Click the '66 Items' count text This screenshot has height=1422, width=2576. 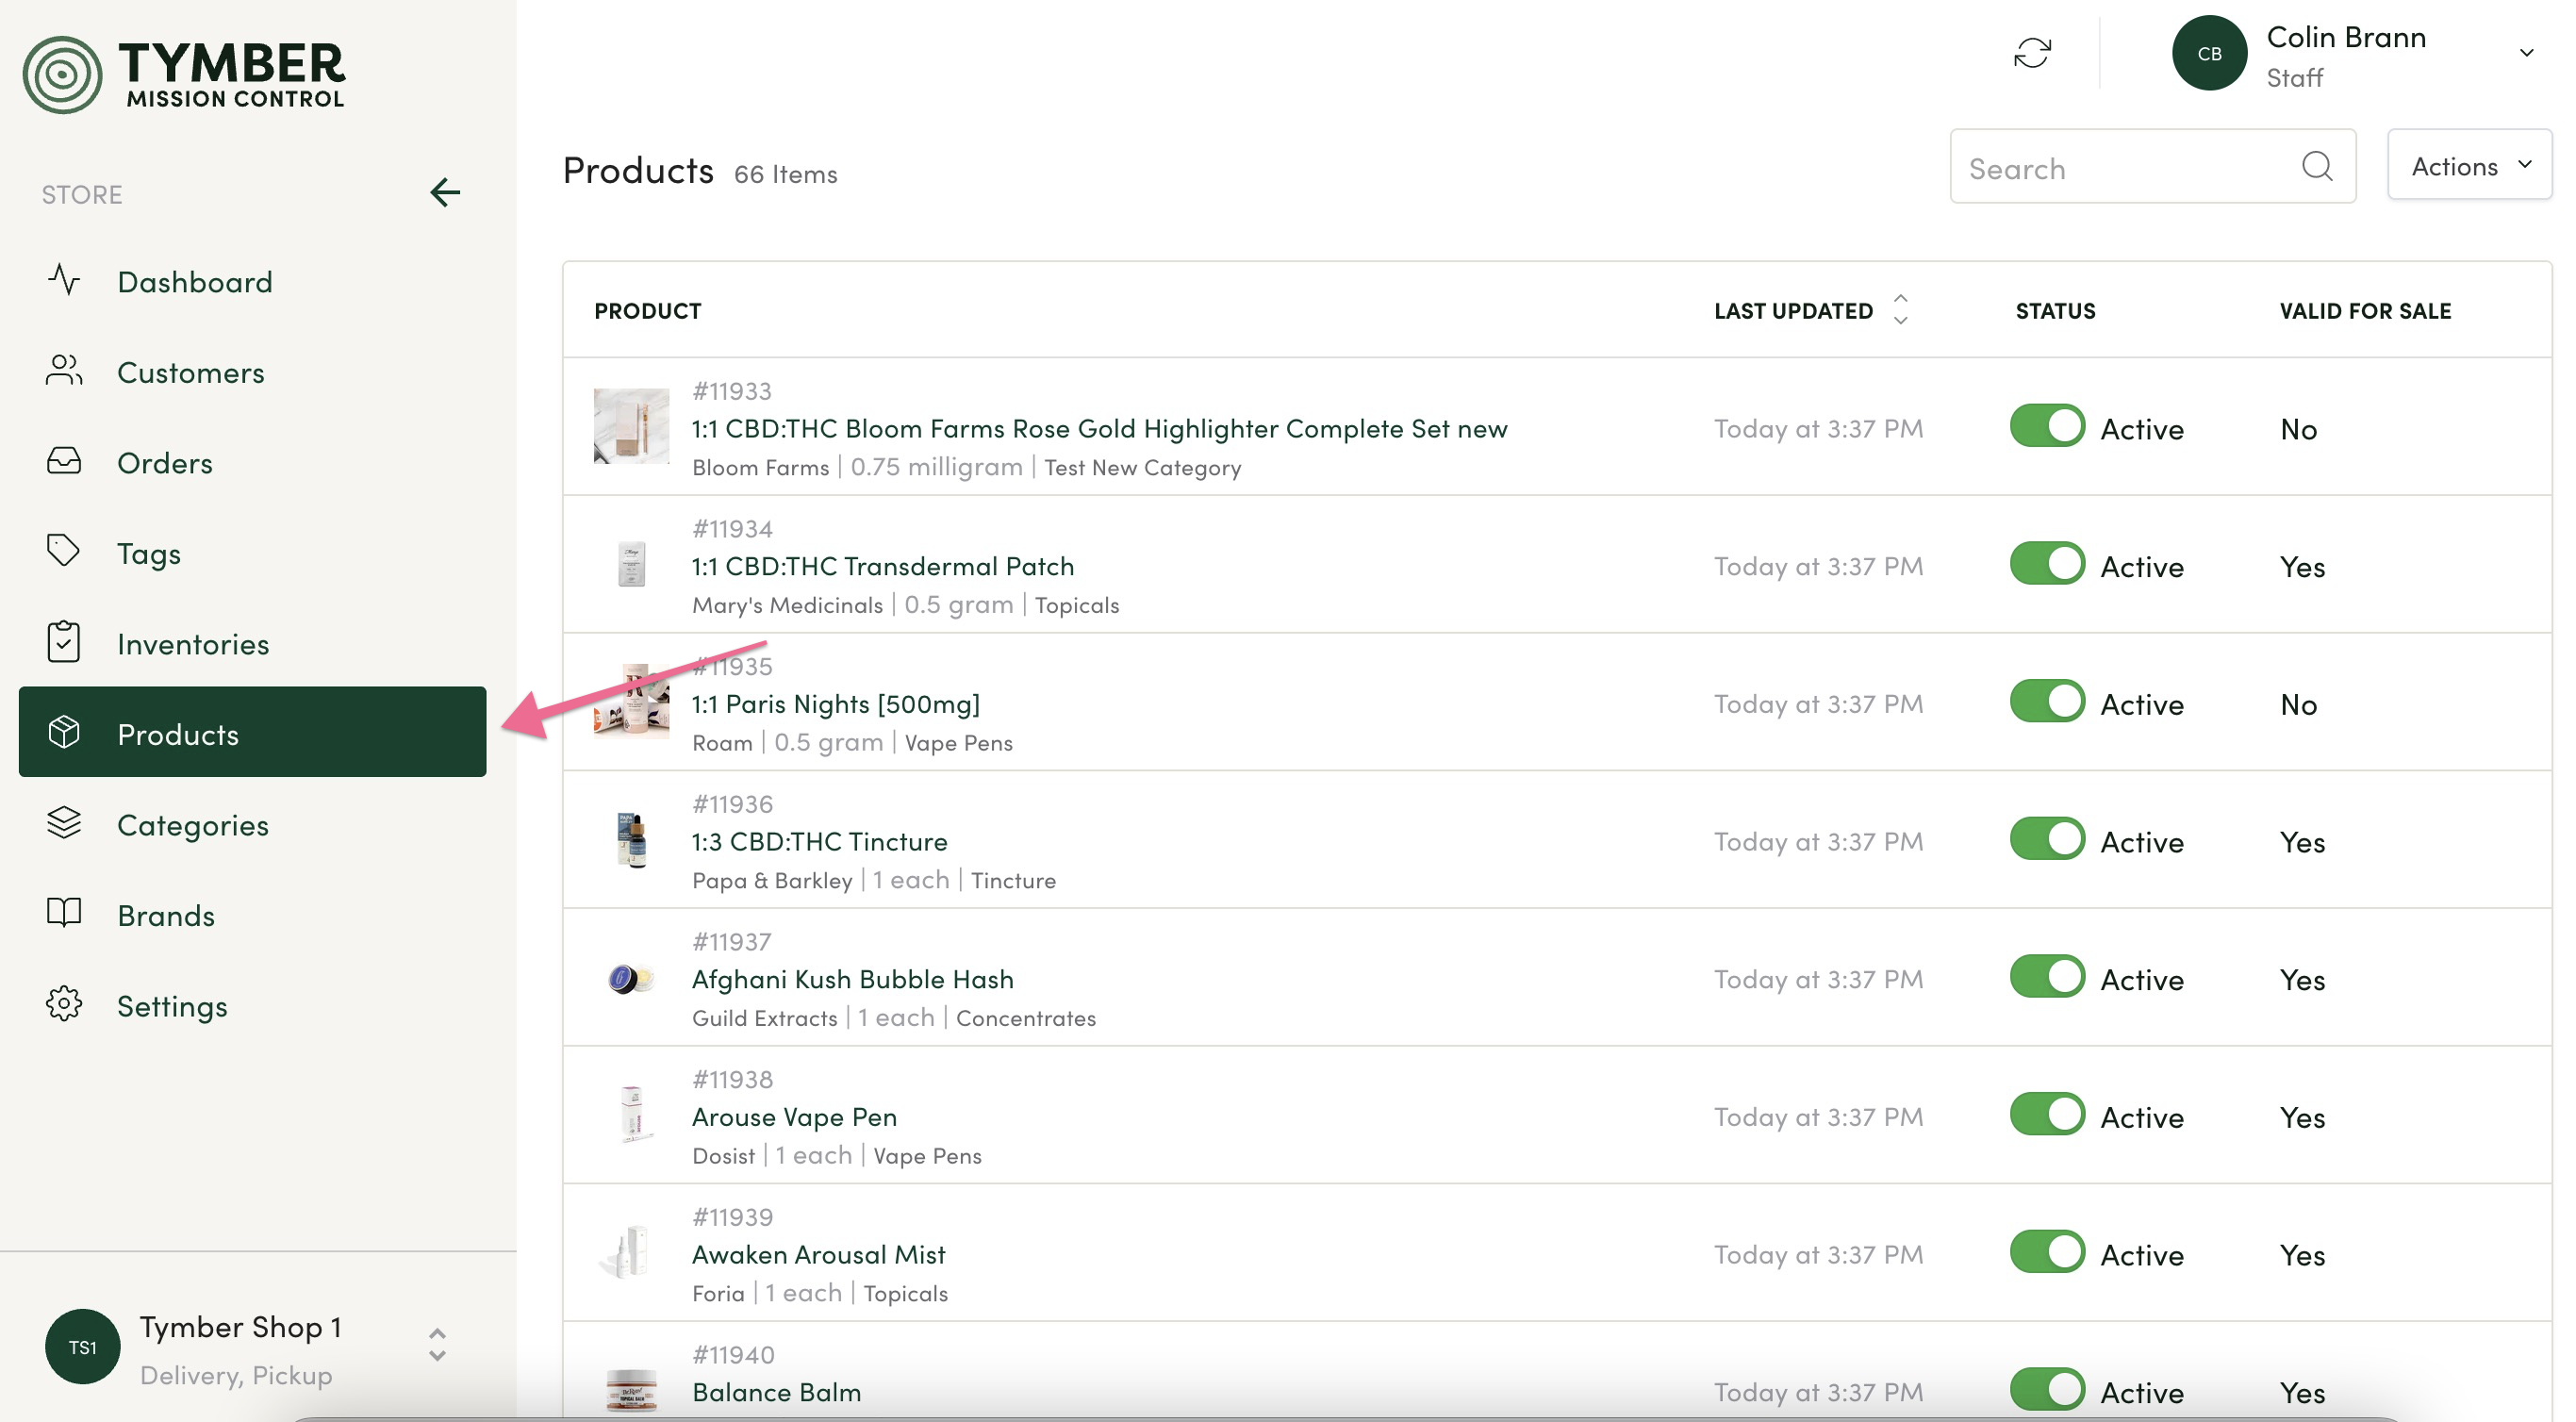point(785,174)
